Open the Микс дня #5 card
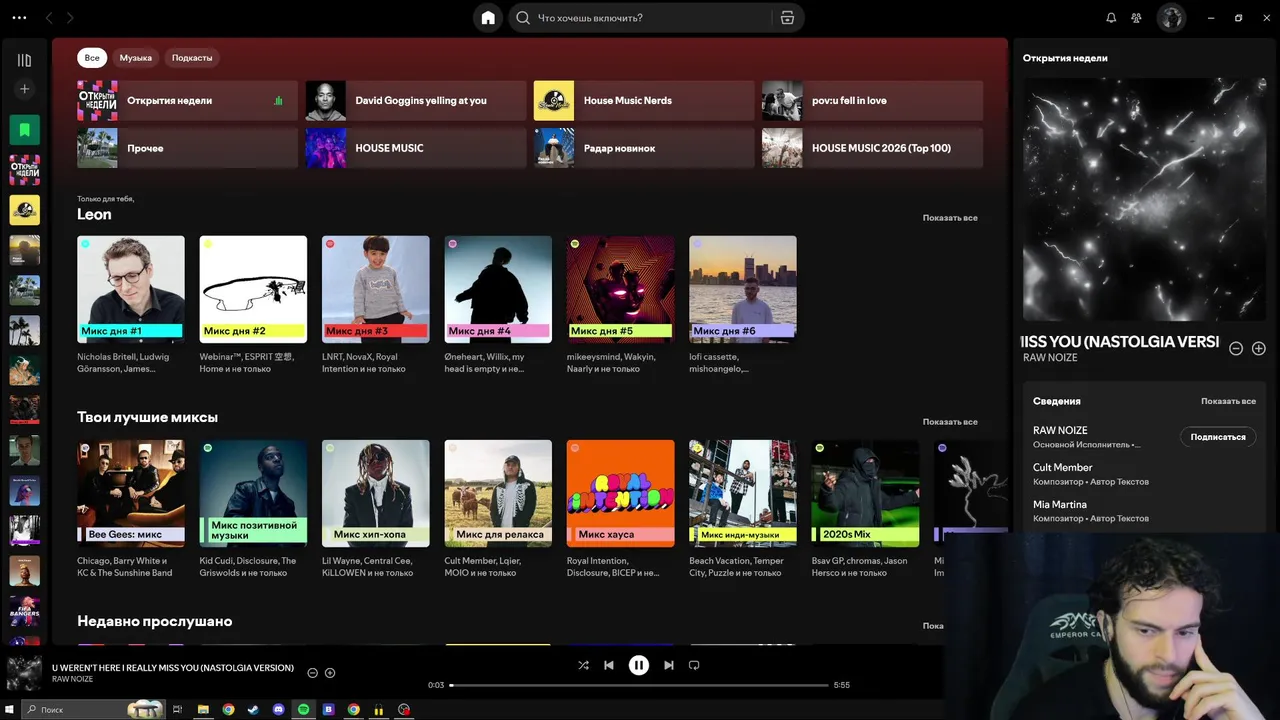 (621, 305)
